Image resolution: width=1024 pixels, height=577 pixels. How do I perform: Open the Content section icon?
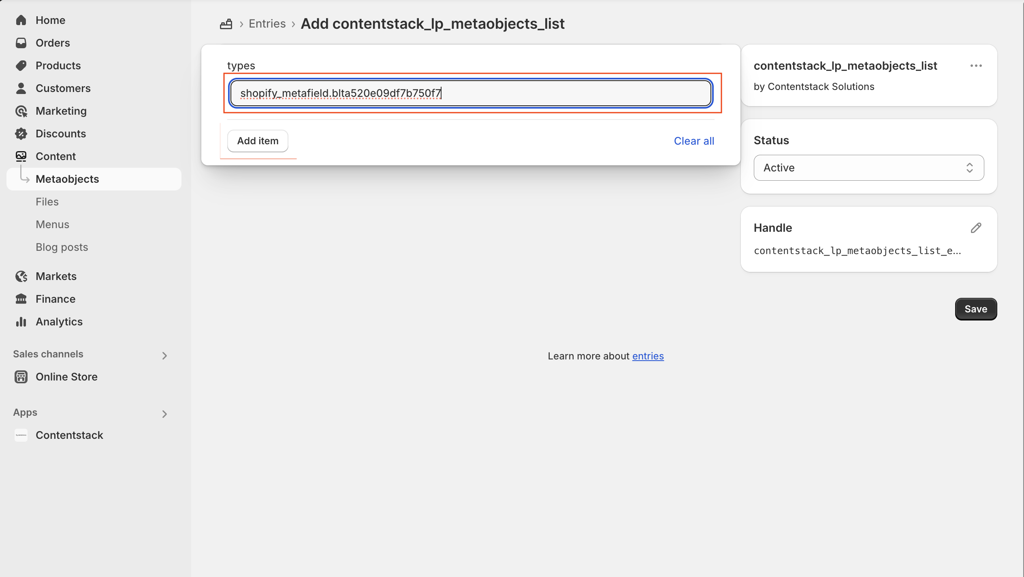19,156
